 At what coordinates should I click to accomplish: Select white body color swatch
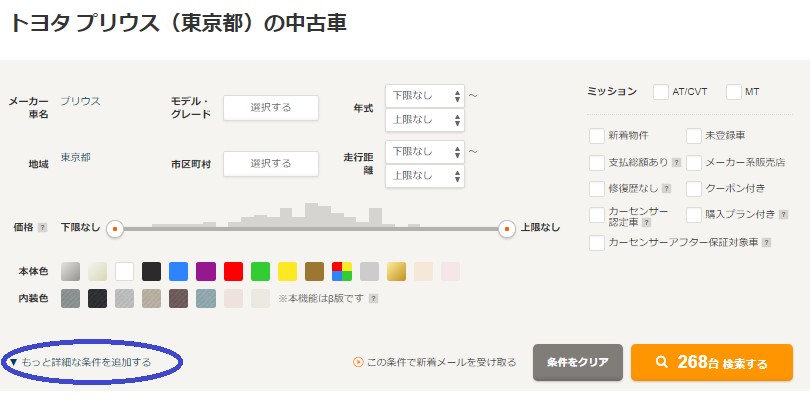point(124,271)
